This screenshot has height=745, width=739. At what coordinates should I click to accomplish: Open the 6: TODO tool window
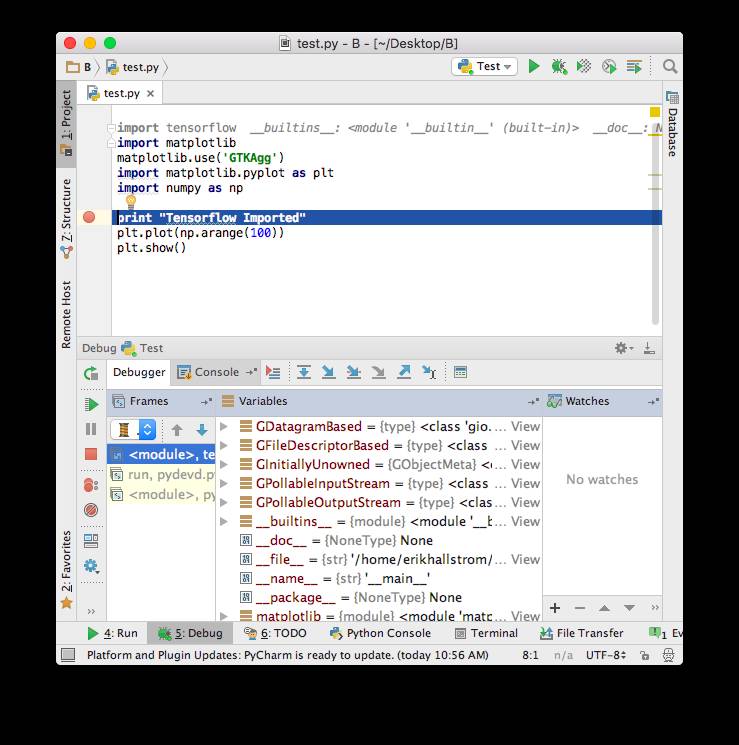[x=275, y=633]
